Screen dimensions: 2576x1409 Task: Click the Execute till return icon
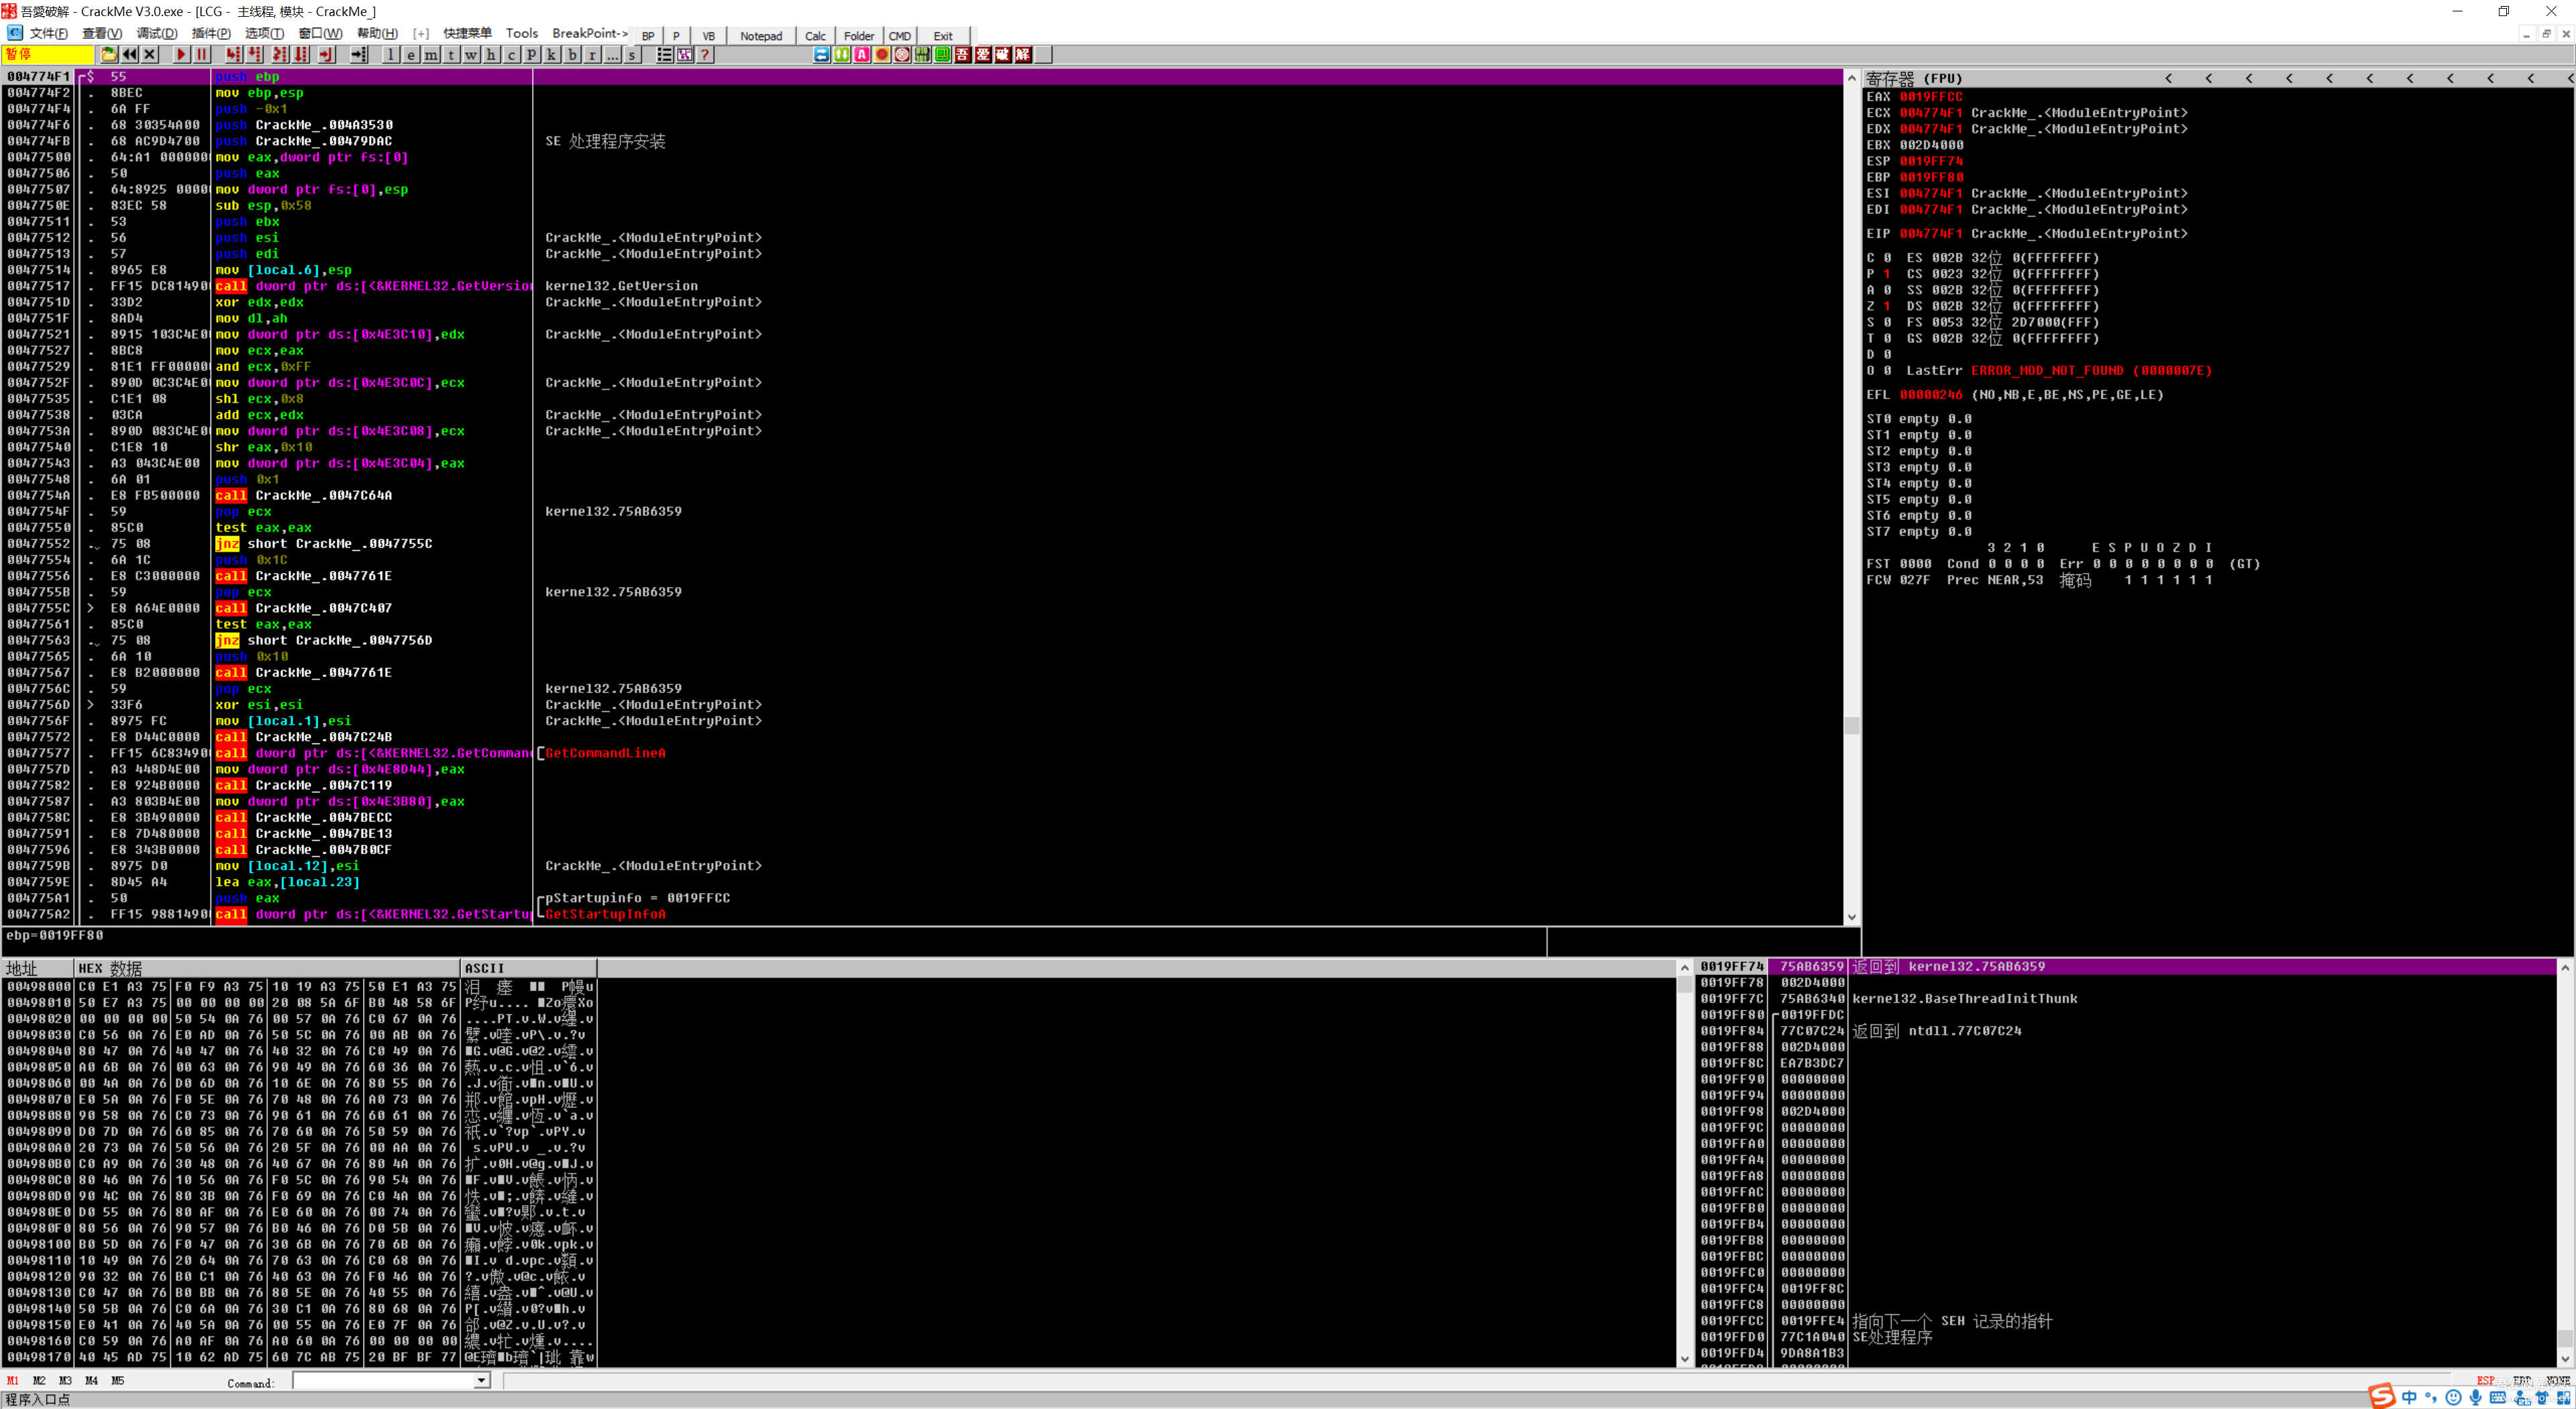[x=326, y=55]
